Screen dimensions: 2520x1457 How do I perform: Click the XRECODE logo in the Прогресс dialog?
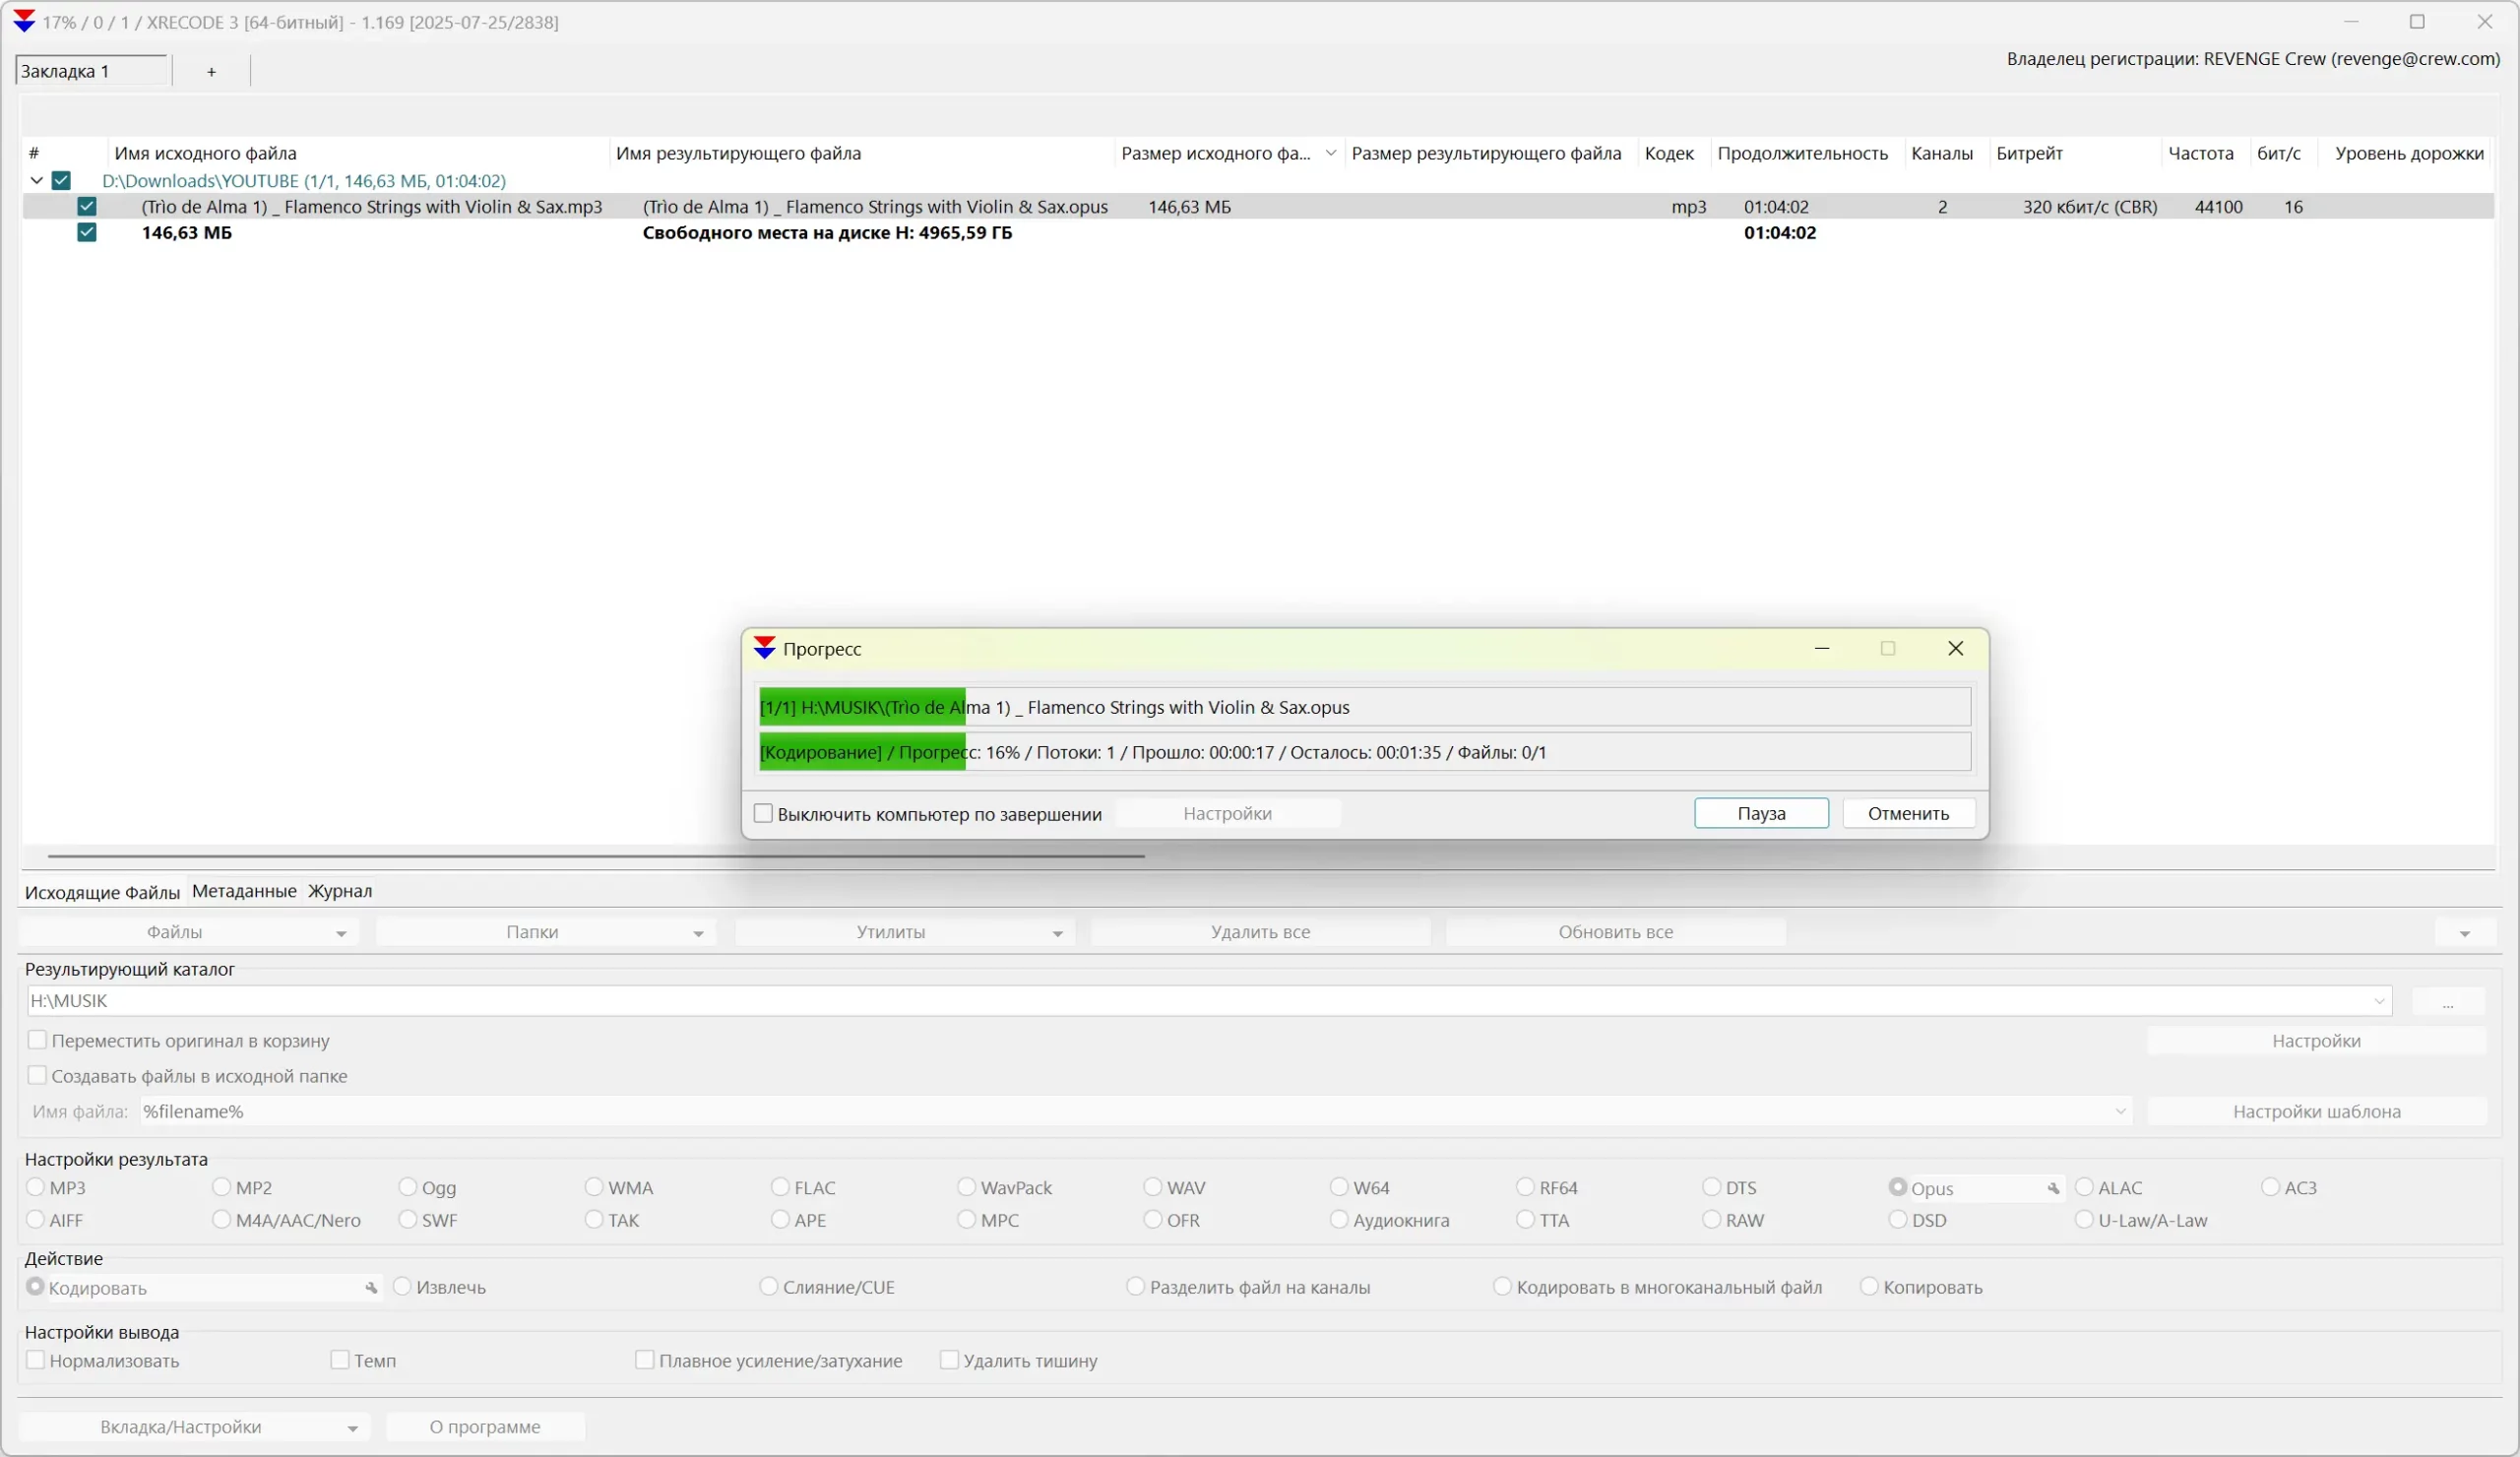click(765, 648)
